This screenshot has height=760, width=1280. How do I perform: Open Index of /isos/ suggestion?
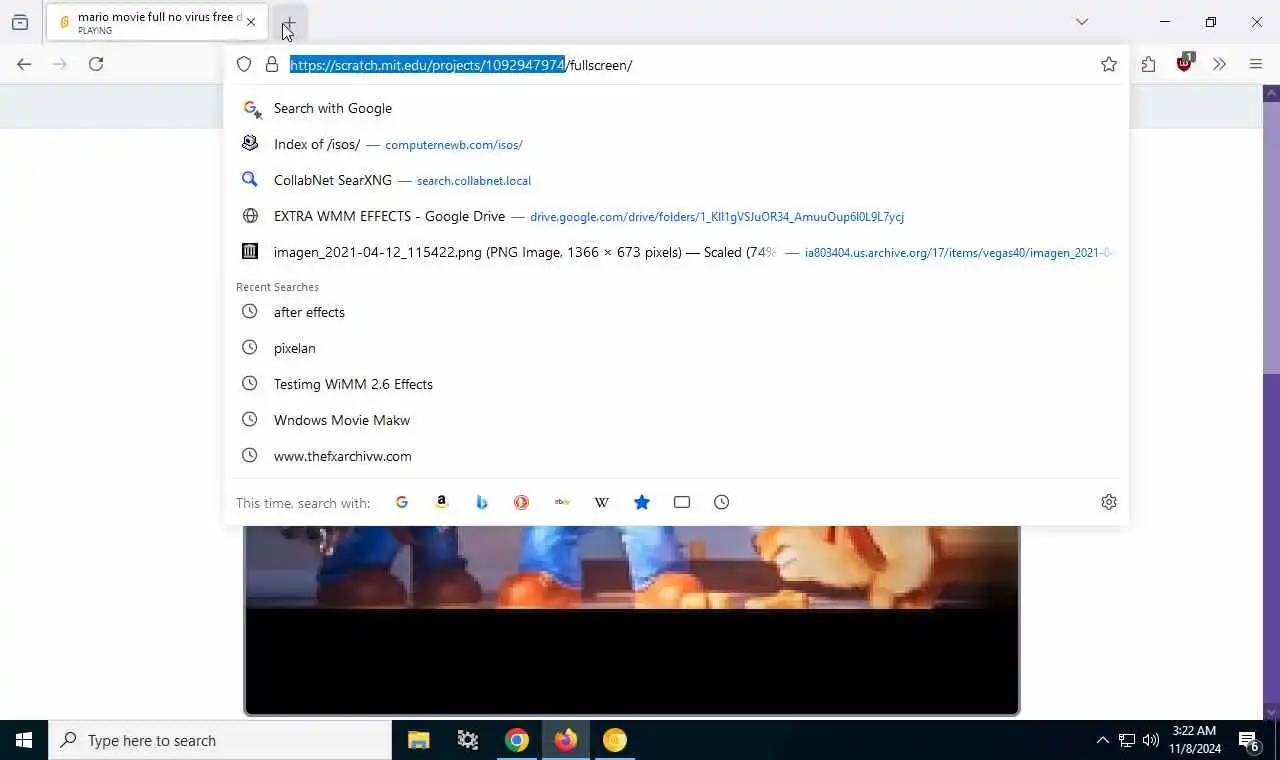[676, 144]
